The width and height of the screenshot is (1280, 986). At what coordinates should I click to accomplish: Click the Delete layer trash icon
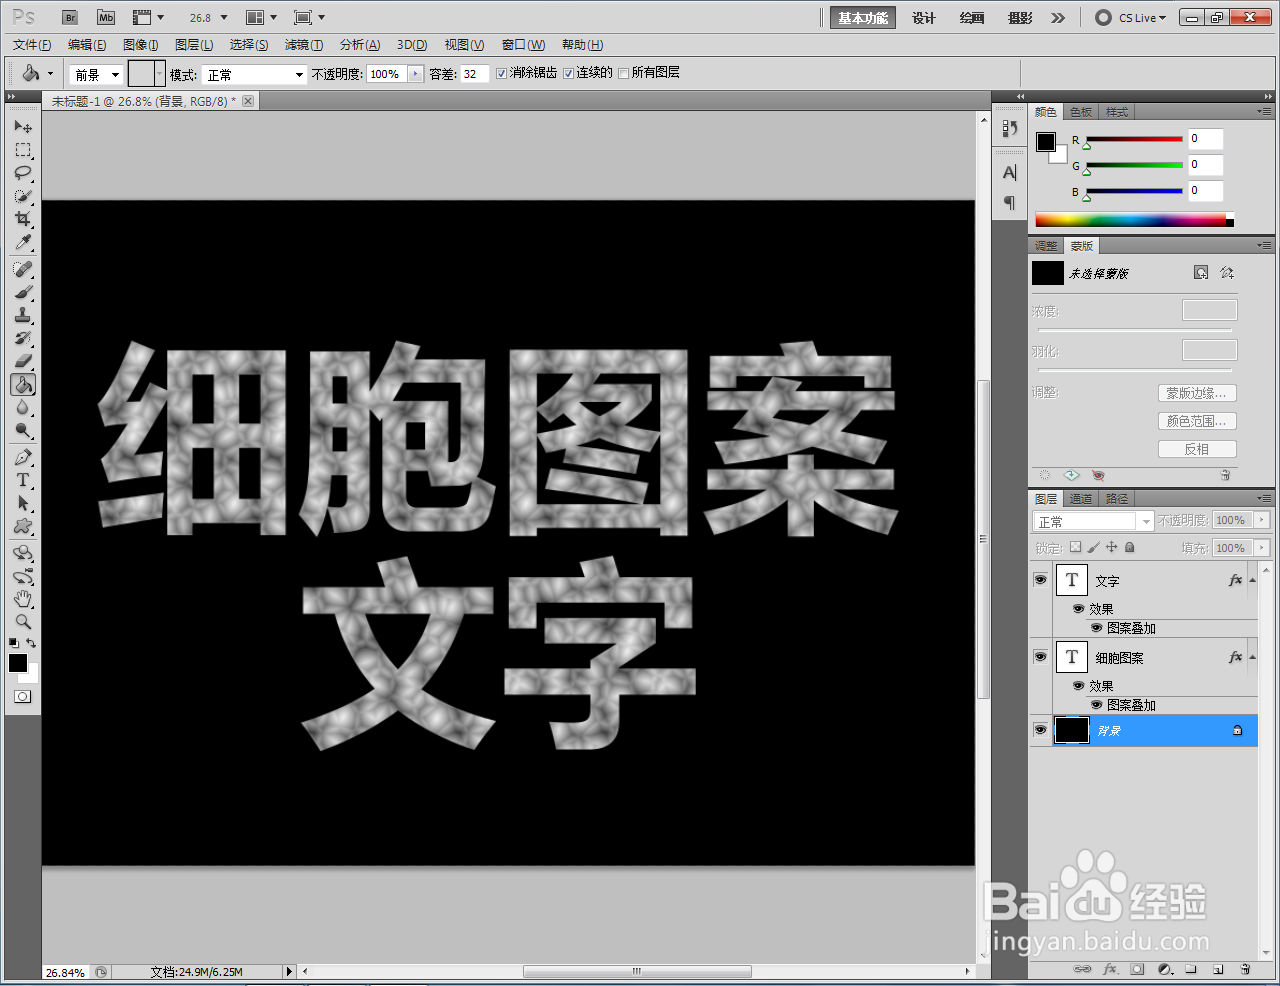click(x=1245, y=969)
